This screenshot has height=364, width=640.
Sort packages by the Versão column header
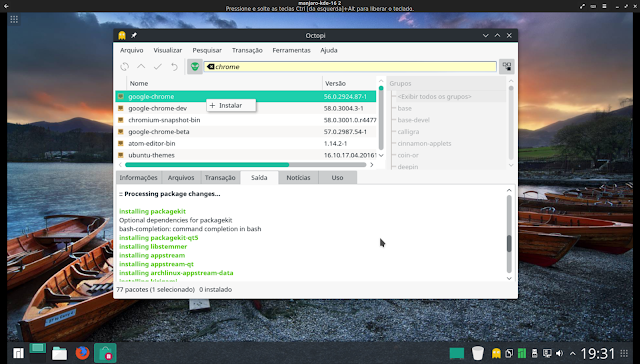349,83
